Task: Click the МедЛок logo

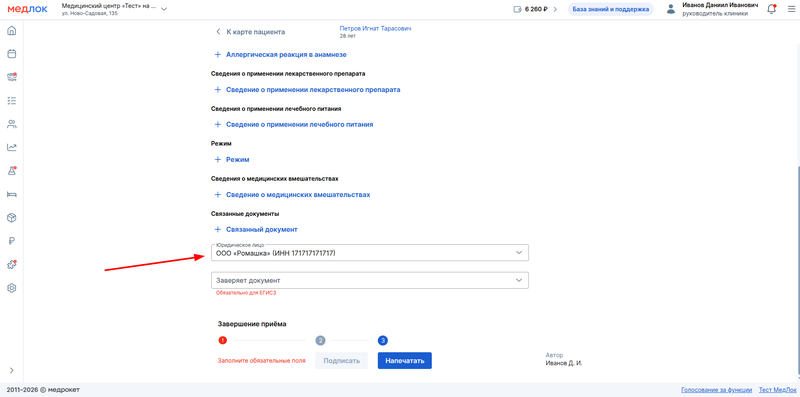Action: pos(28,9)
